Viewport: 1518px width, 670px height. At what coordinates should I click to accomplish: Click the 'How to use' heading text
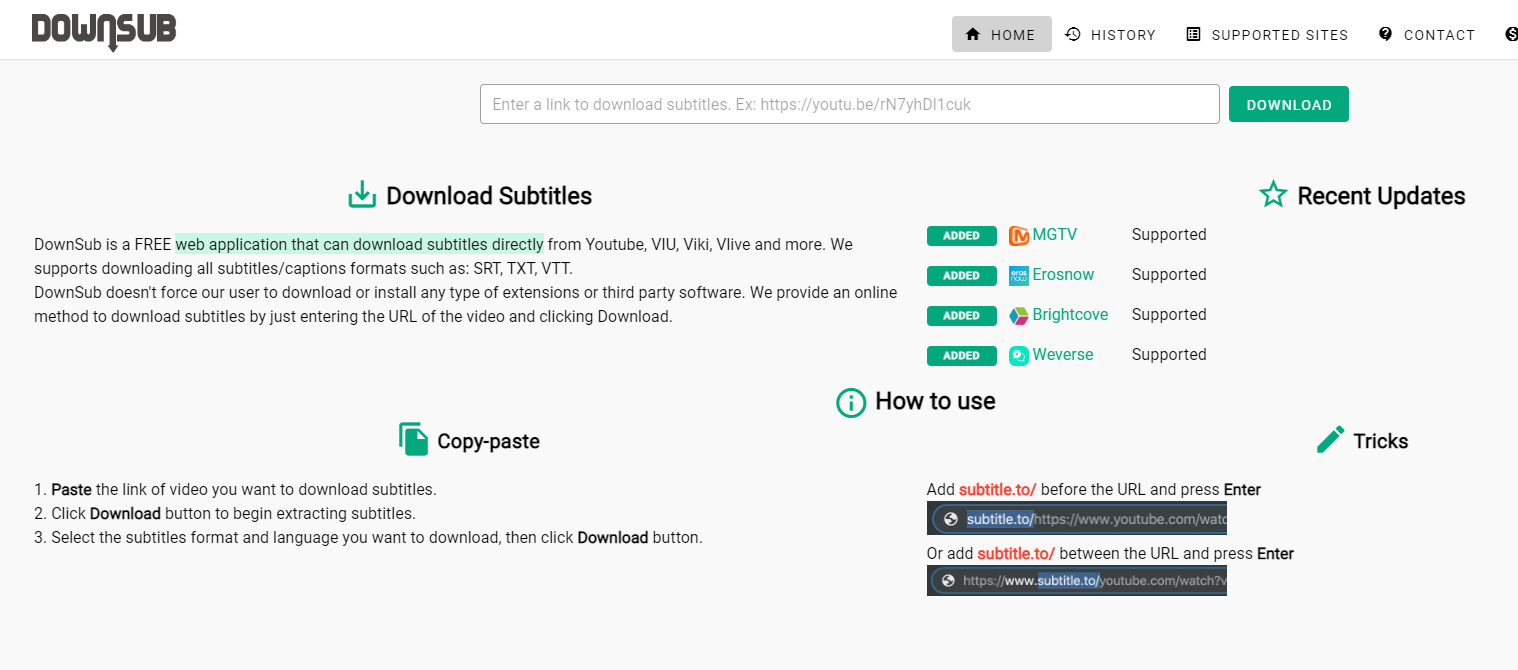[x=935, y=401]
